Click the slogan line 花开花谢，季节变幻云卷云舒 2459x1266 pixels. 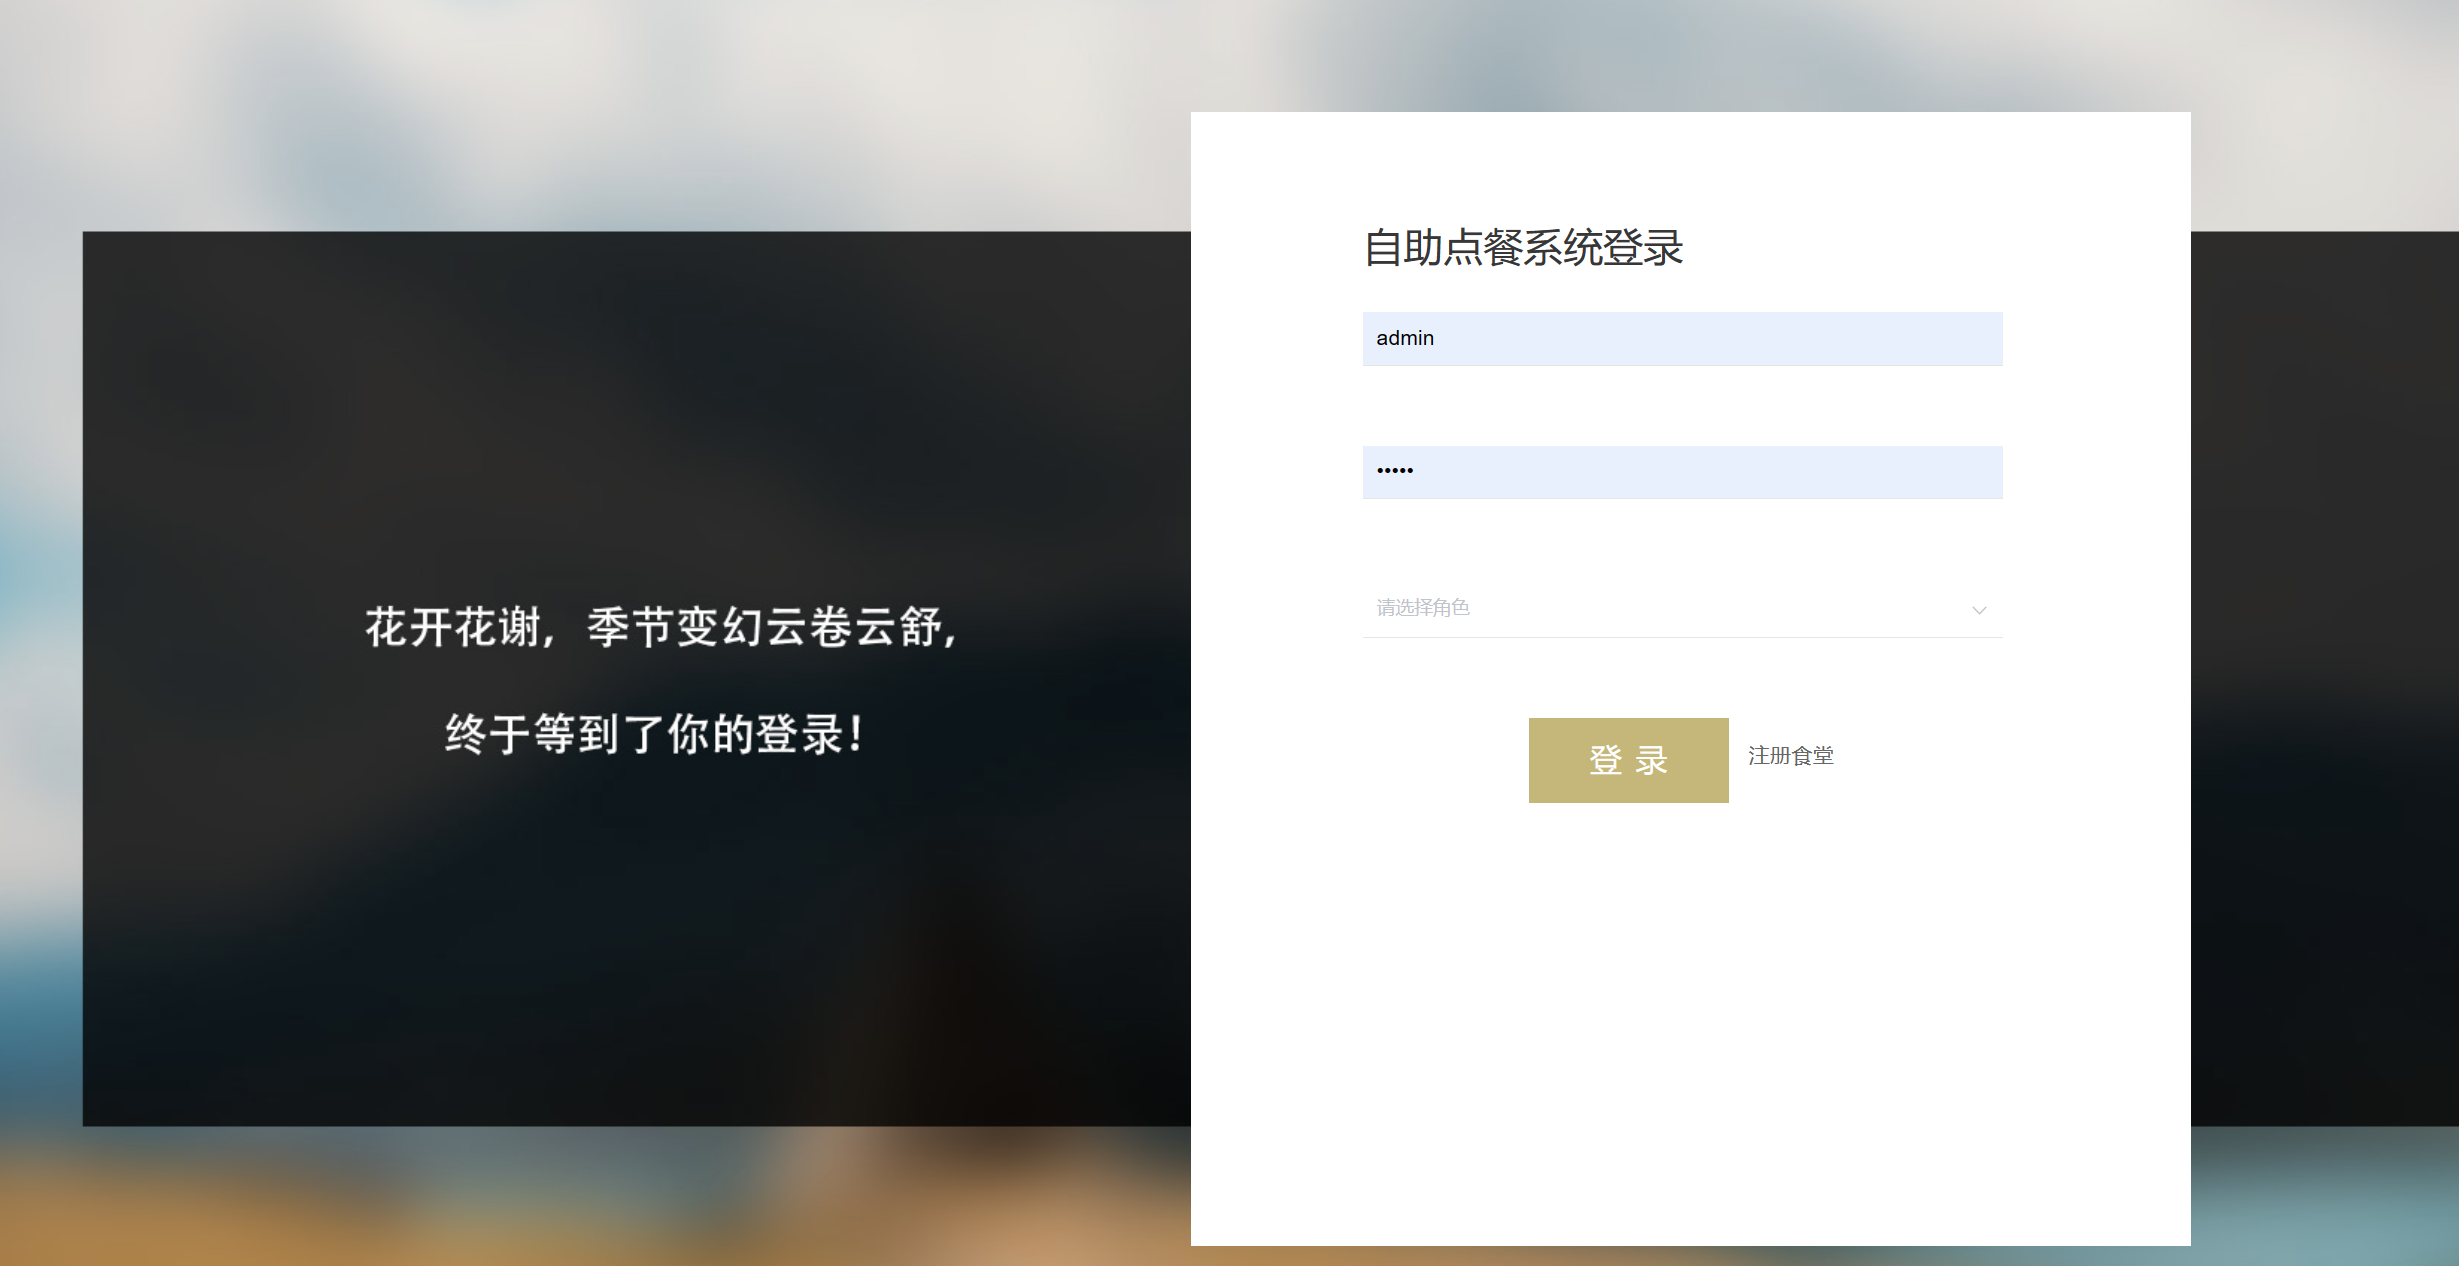662,628
